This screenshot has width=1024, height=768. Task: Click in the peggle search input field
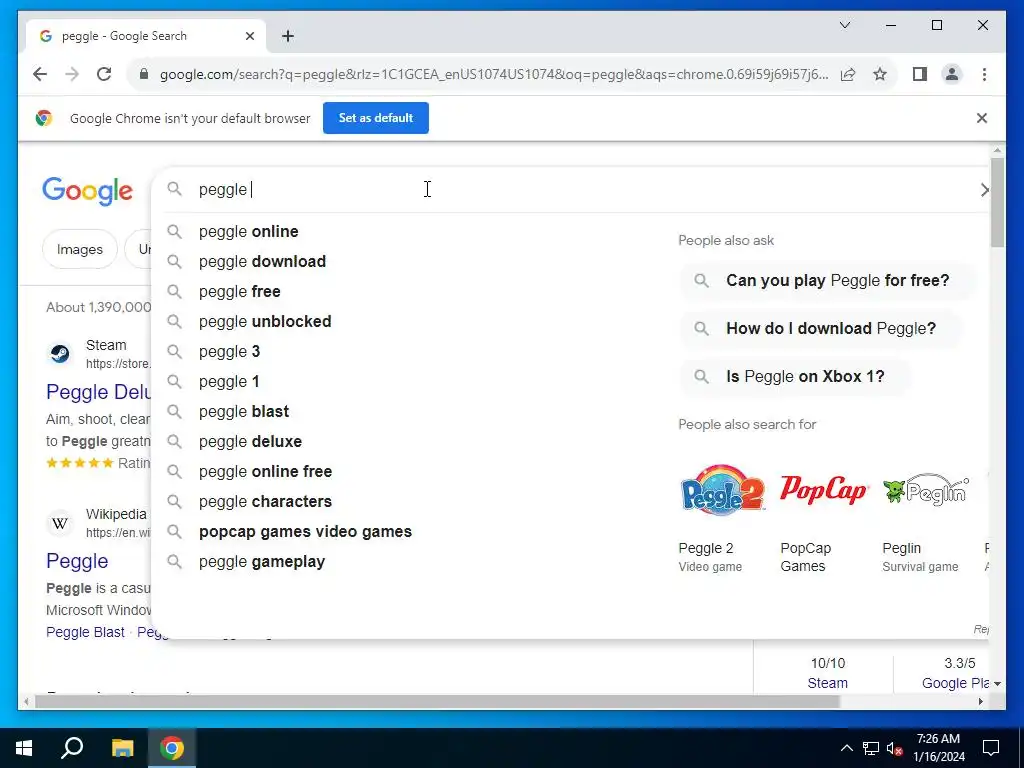[x=575, y=190]
